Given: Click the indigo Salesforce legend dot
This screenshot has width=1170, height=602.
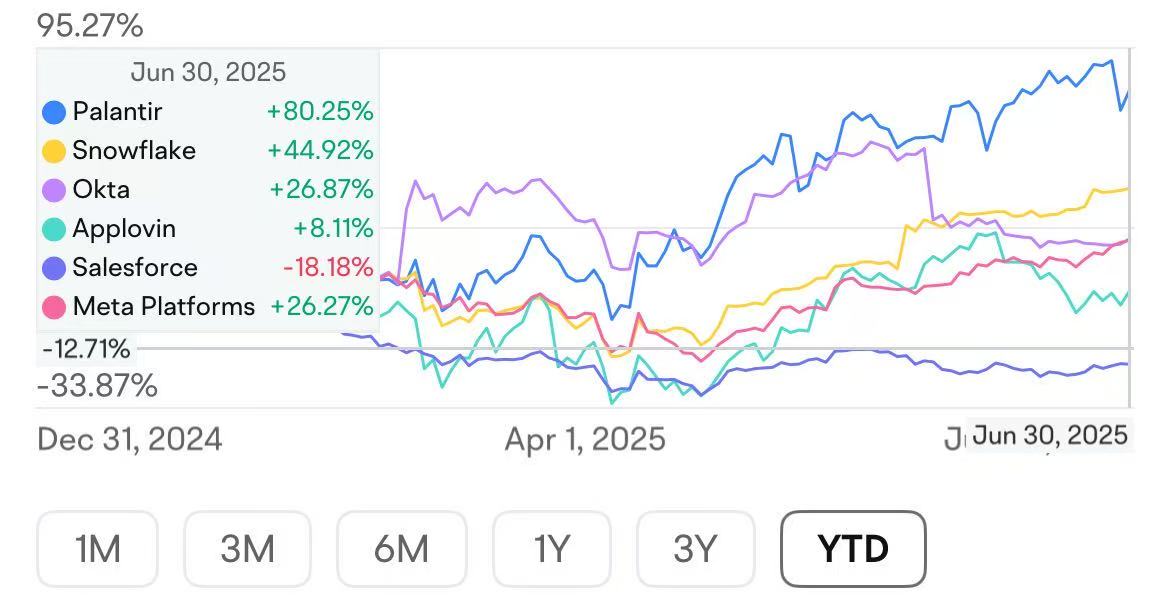Looking at the screenshot, I should tap(54, 268).
